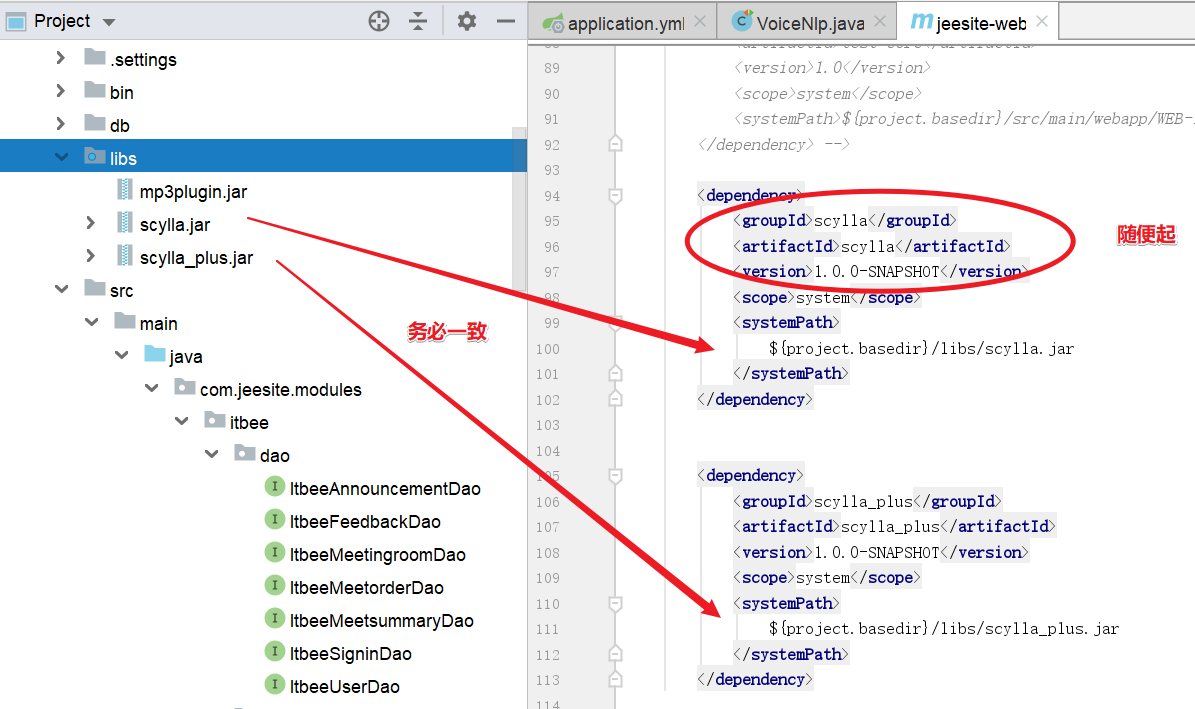Select the .settings folder icon
This screenshot has height=709, width=1195.
coord(95,56)
